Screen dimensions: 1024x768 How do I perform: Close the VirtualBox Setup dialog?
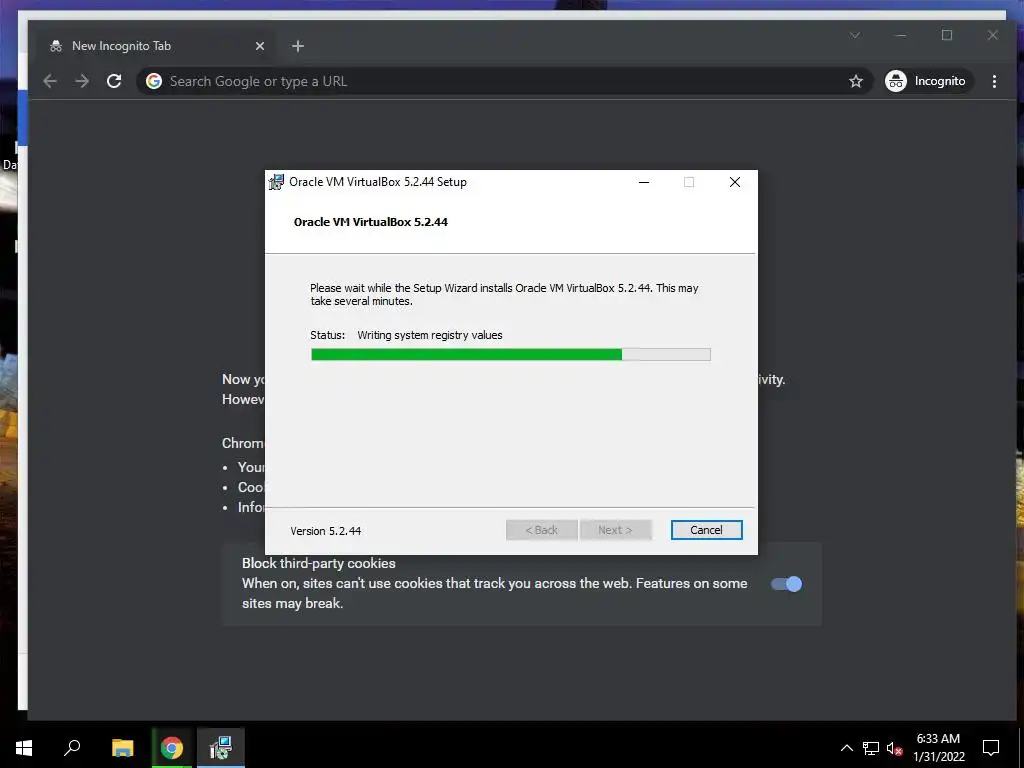click(735, 182)
